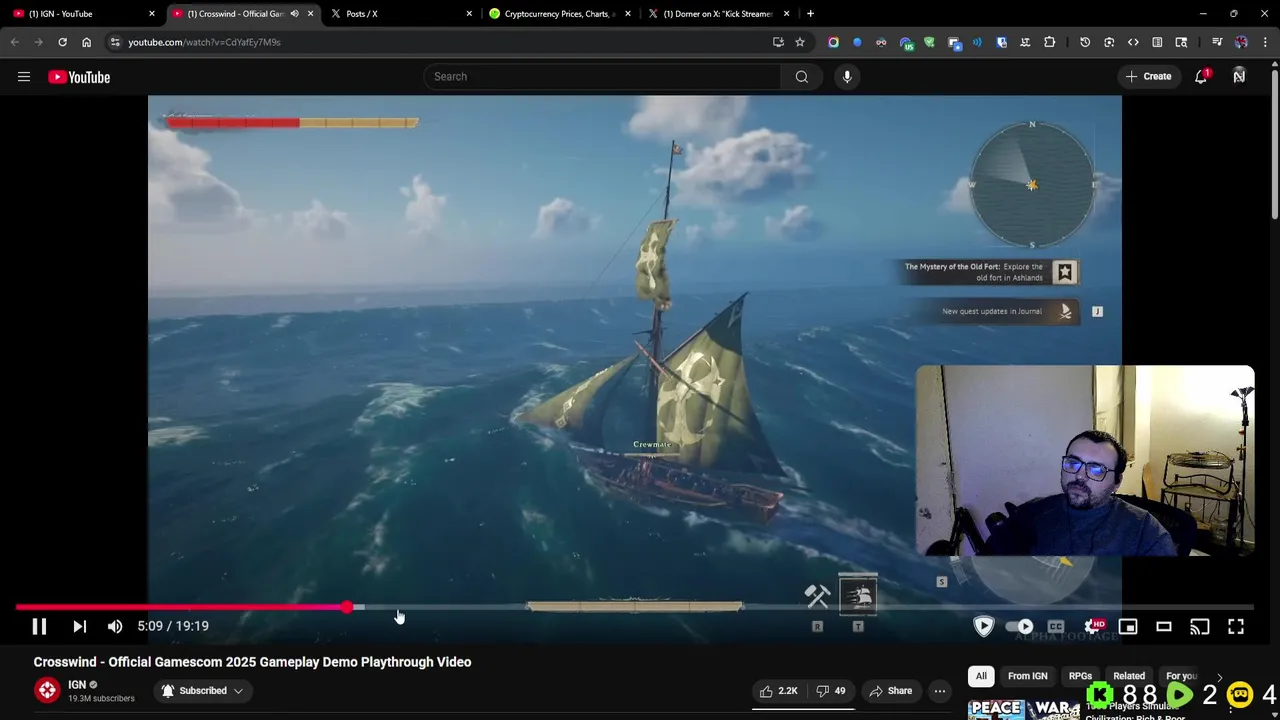
Task: Toggle the autoplay switch in the player
Action: click(x=1019, y=626)
